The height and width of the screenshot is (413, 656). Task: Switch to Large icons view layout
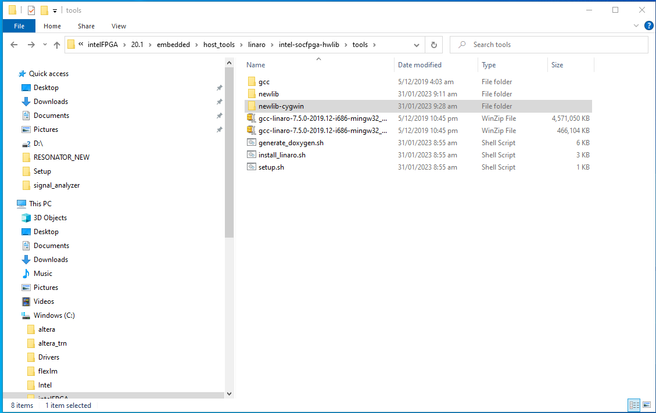click(x=647, y=405)
